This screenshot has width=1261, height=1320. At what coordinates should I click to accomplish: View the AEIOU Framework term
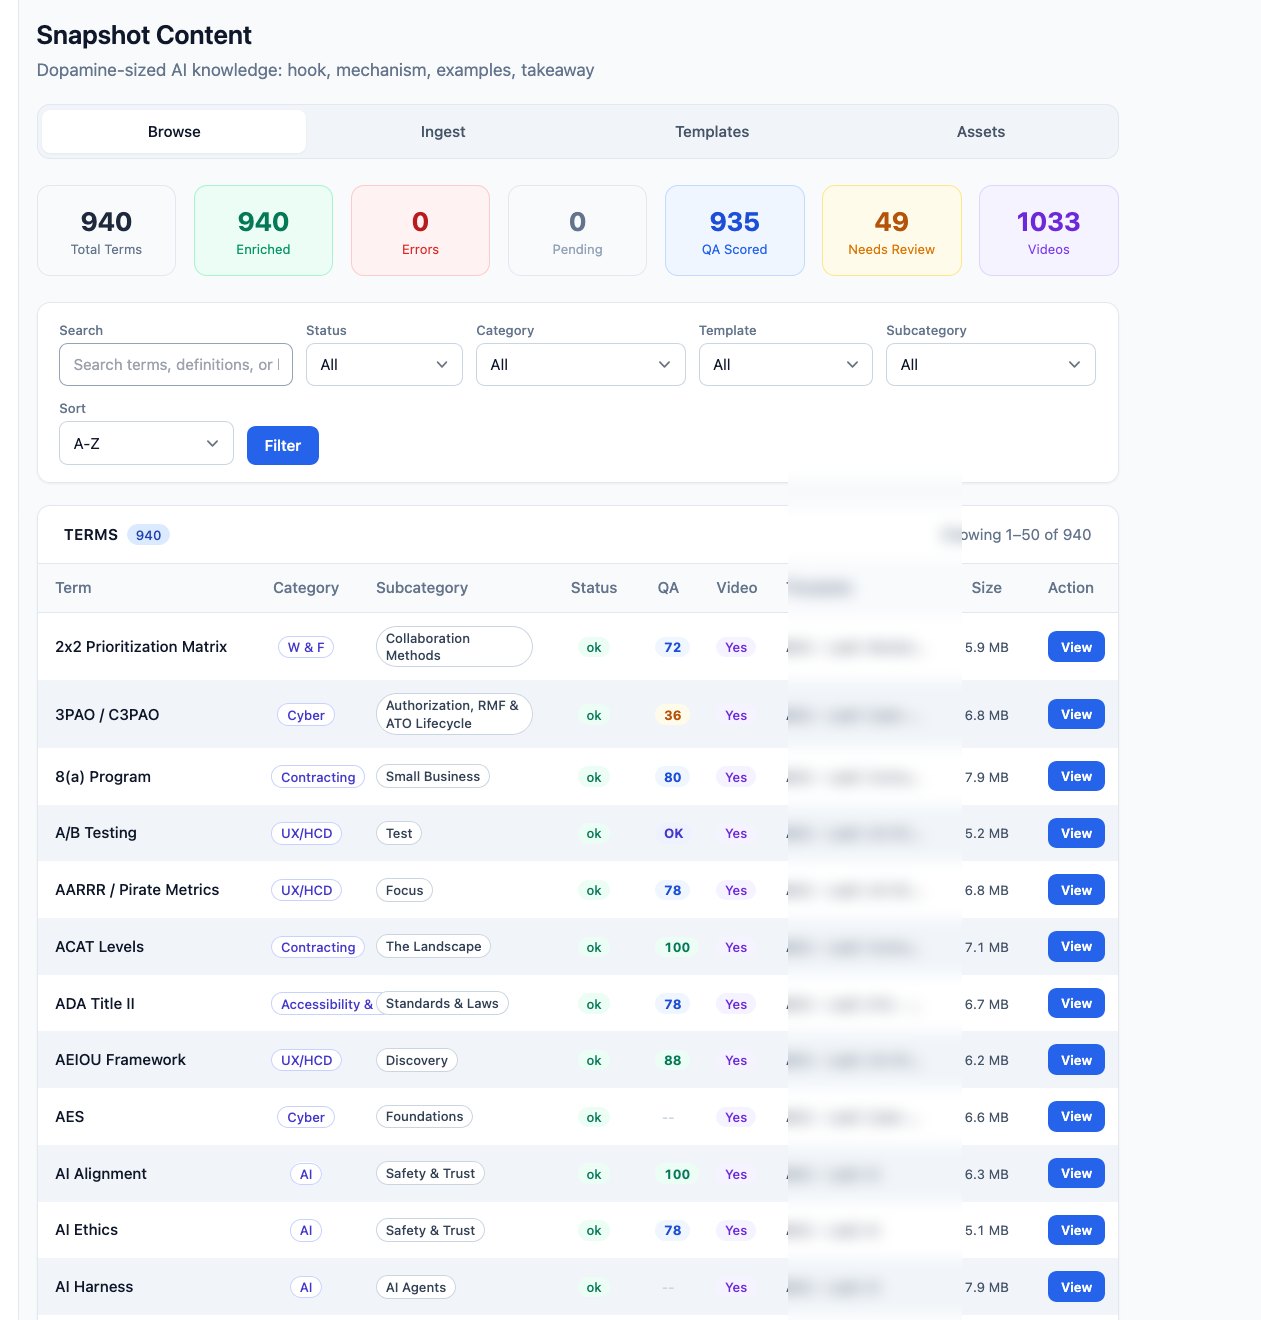[1076, 1060]
